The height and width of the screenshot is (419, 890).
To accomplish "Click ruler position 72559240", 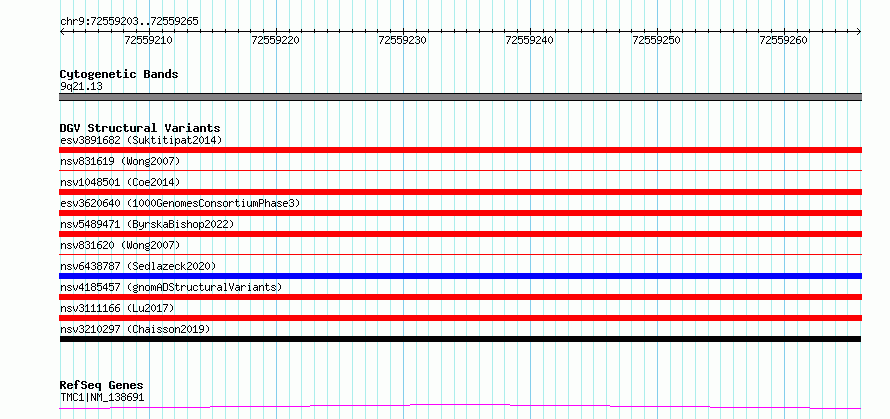I will coord(530,40).
